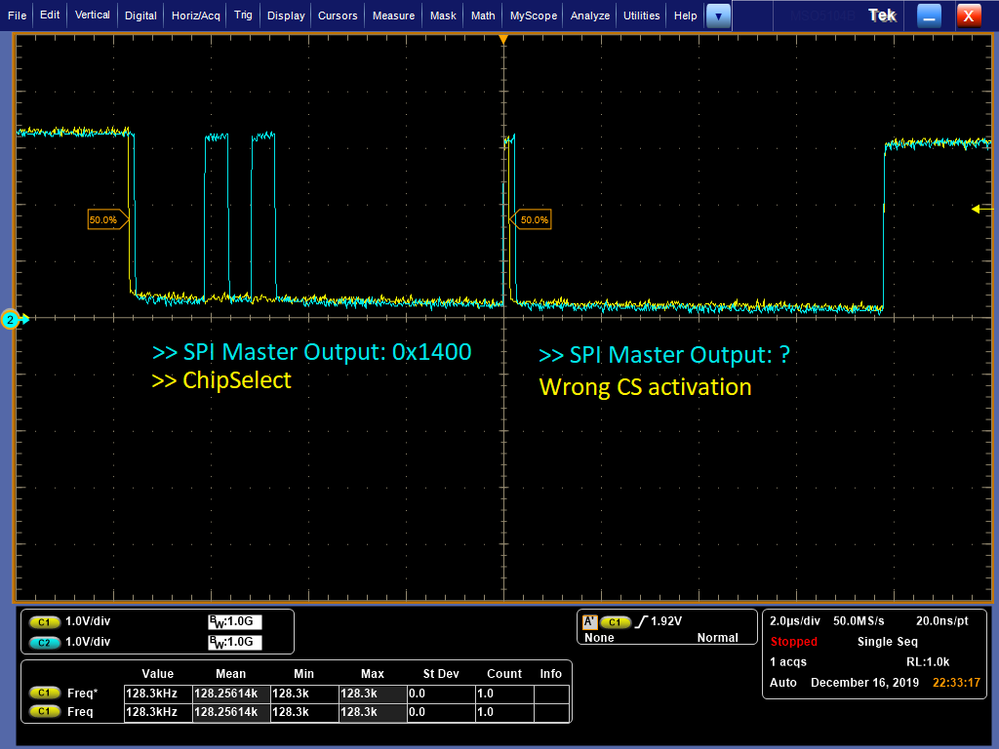Select the Freq* value 128.3kHz cell
Viewport: 999px width, 749px height.
point(158,694)
